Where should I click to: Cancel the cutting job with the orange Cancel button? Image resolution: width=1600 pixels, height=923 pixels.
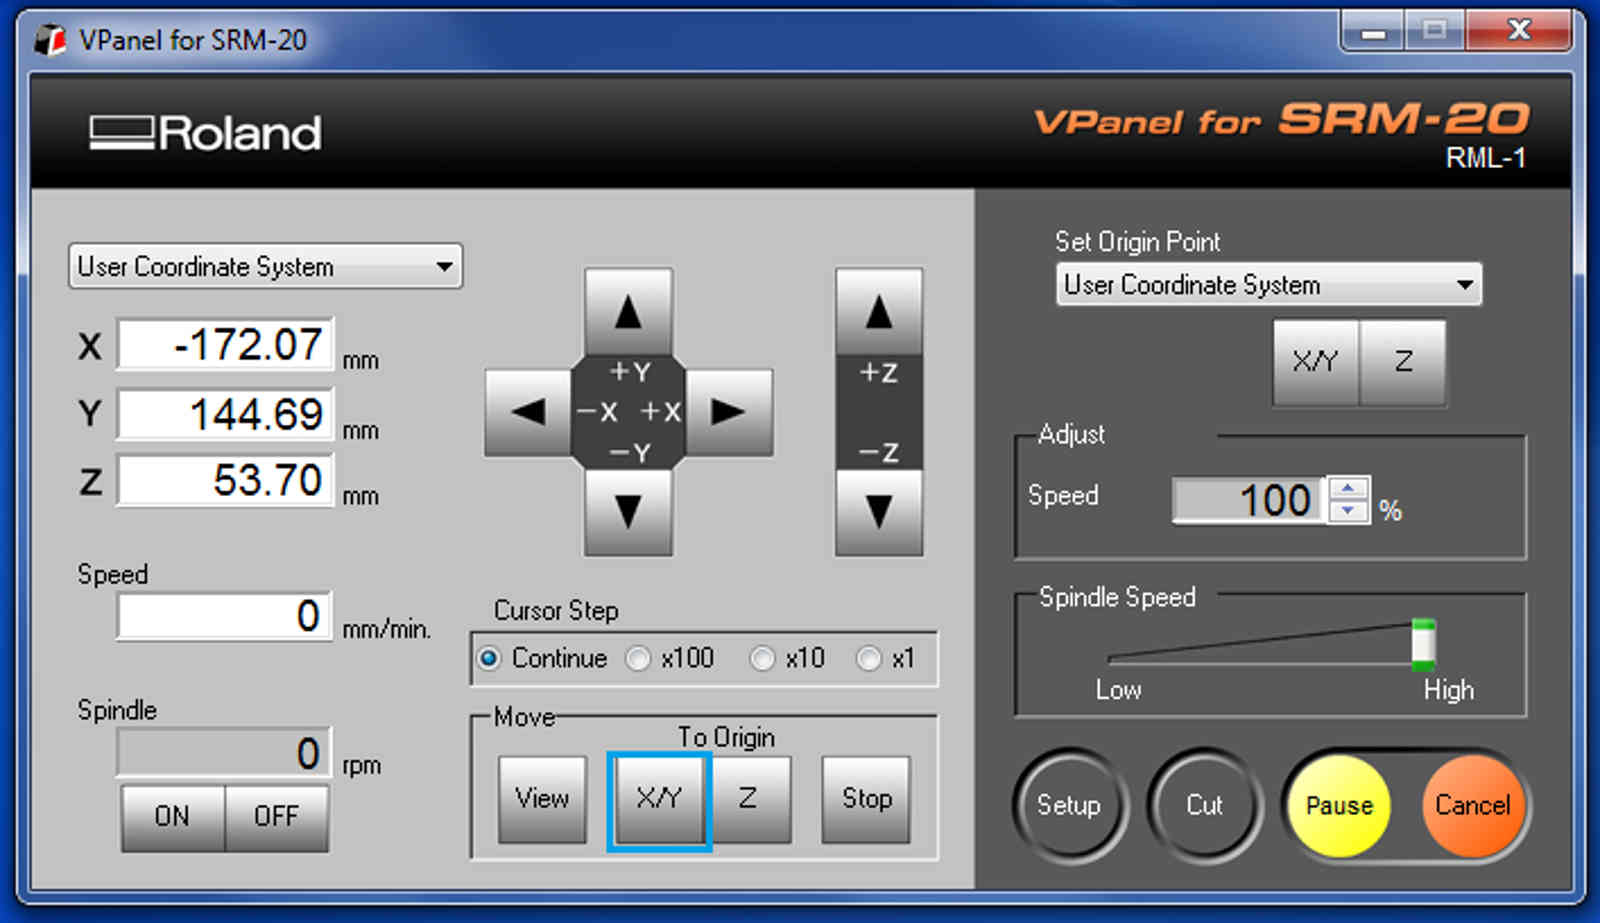[x=1473, y=806]
